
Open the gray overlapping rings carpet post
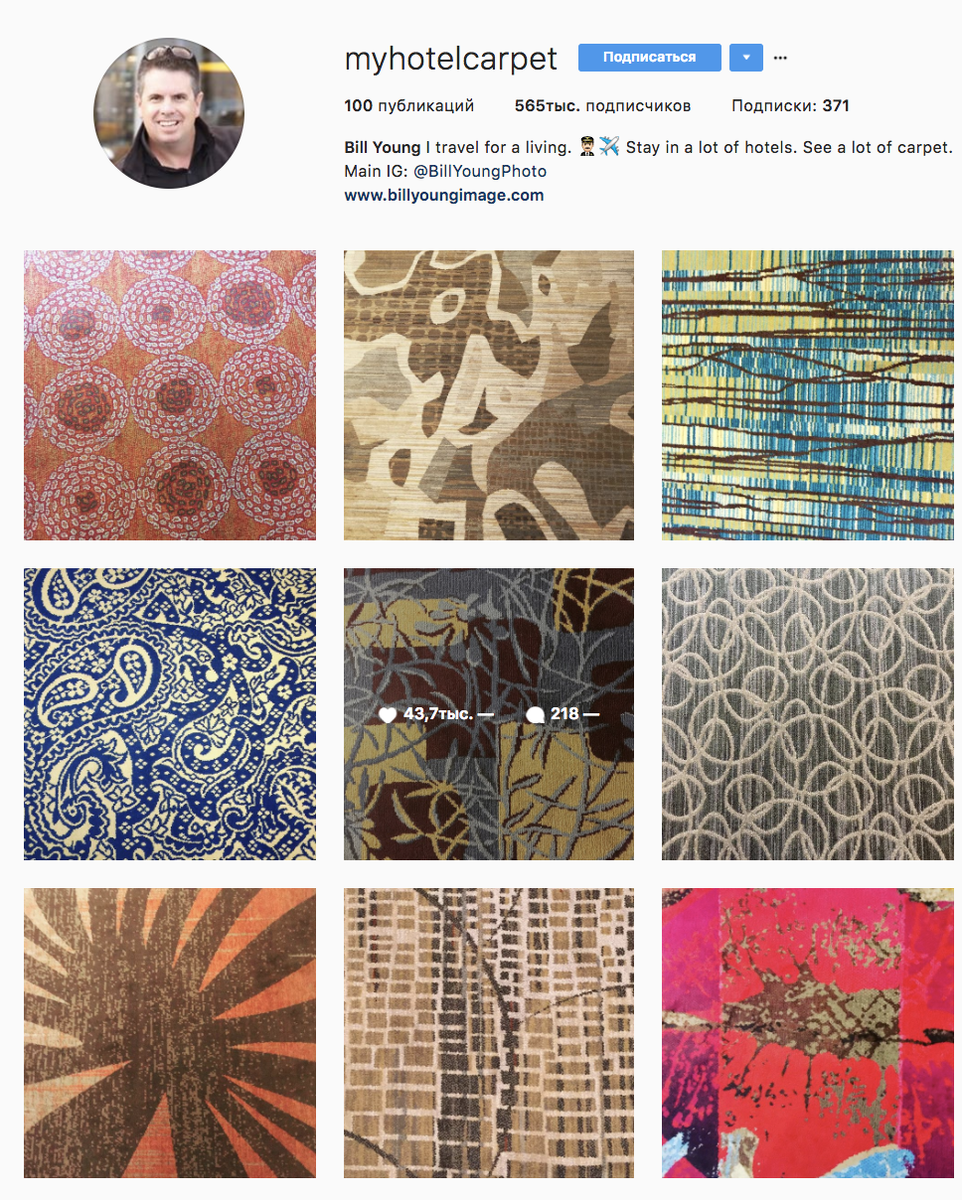click(807, 714)
